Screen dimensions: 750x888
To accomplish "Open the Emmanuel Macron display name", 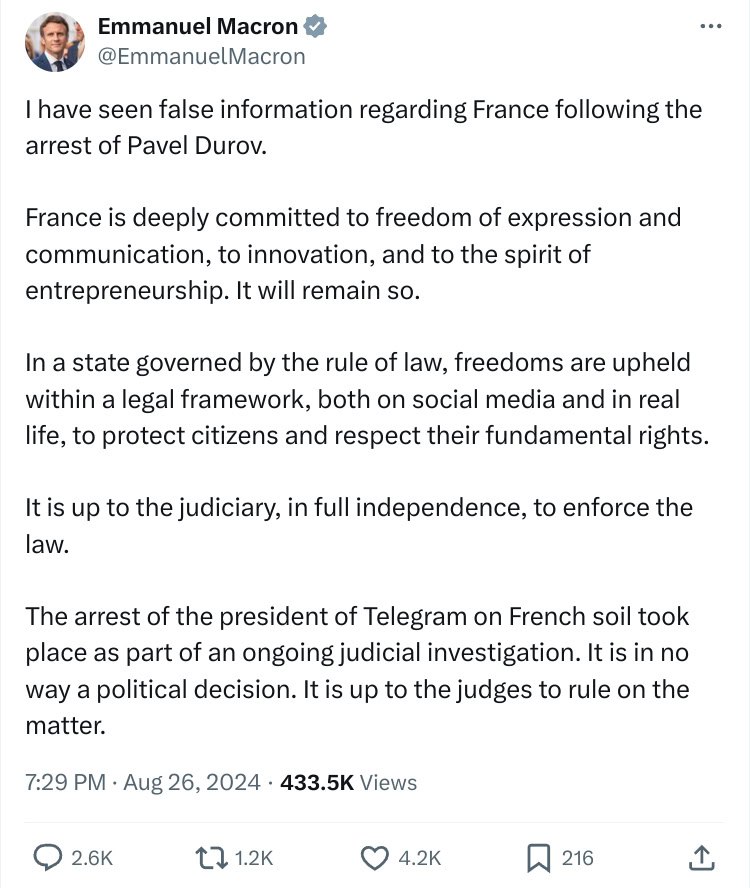I will (198, 26).
